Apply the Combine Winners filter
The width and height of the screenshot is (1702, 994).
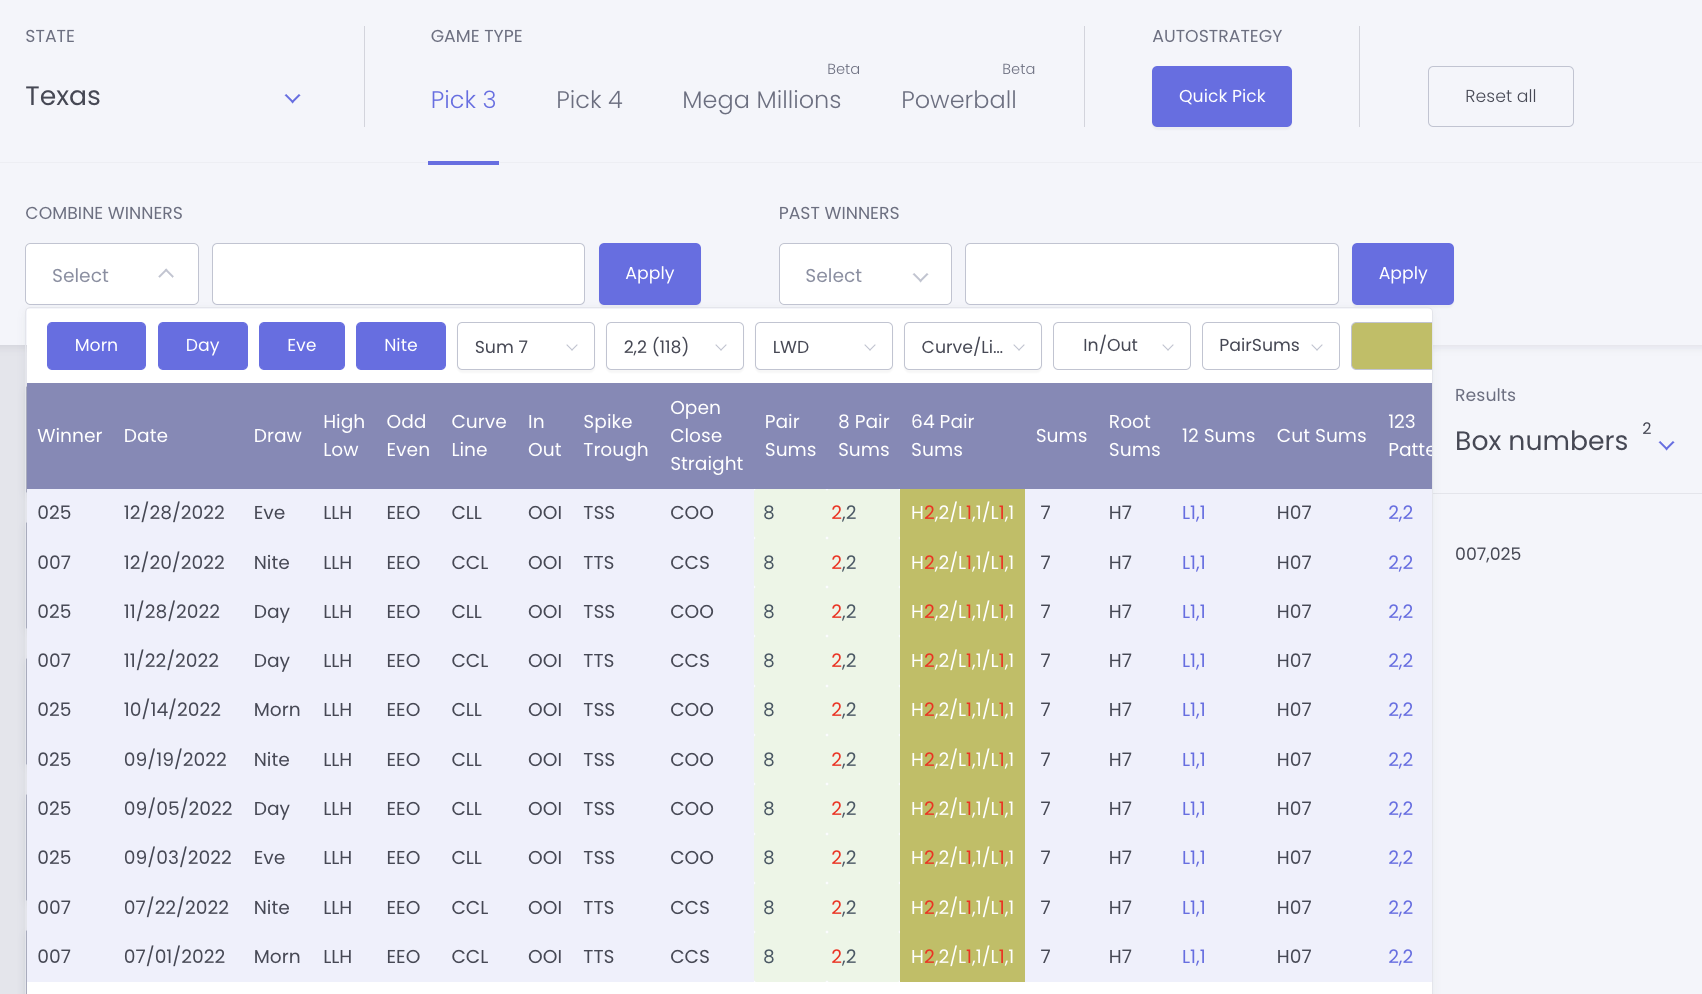click(x=649, y=274)
